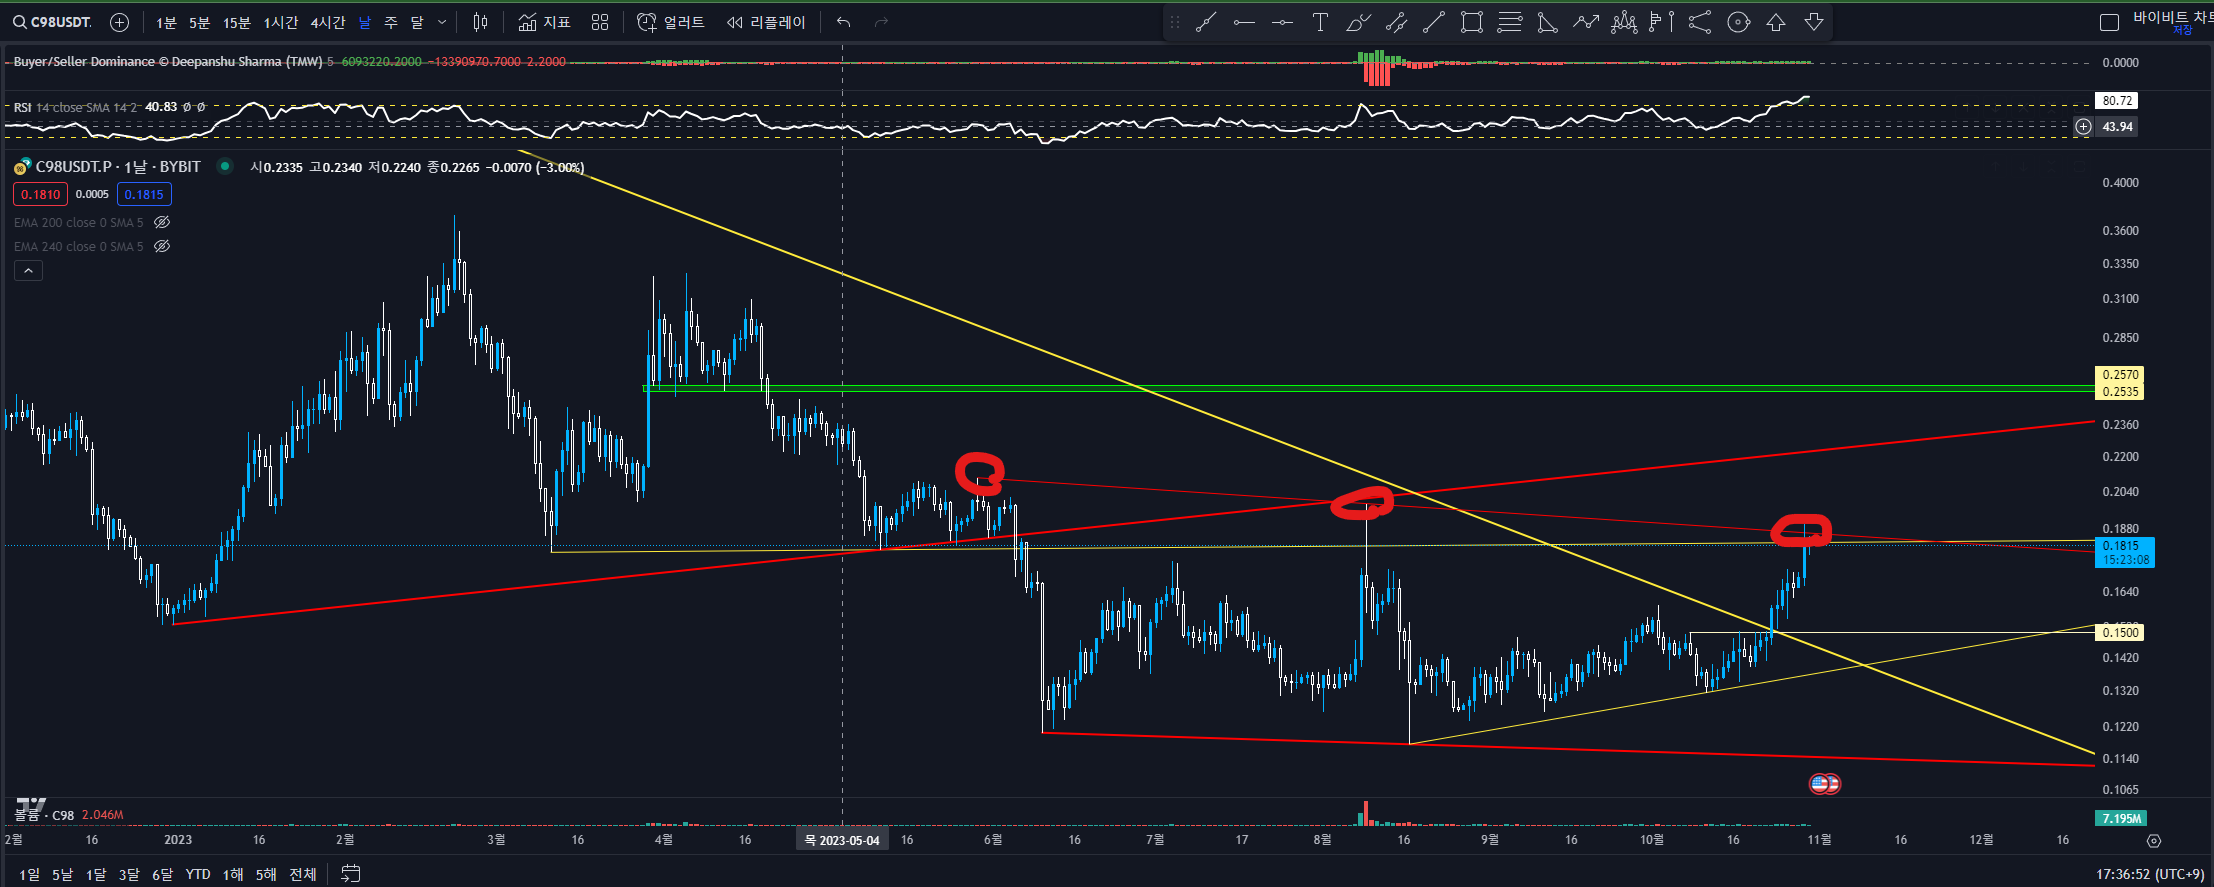
Task: Select the 5분 interval
Action: pyautogui.click(x=199, y=22)
